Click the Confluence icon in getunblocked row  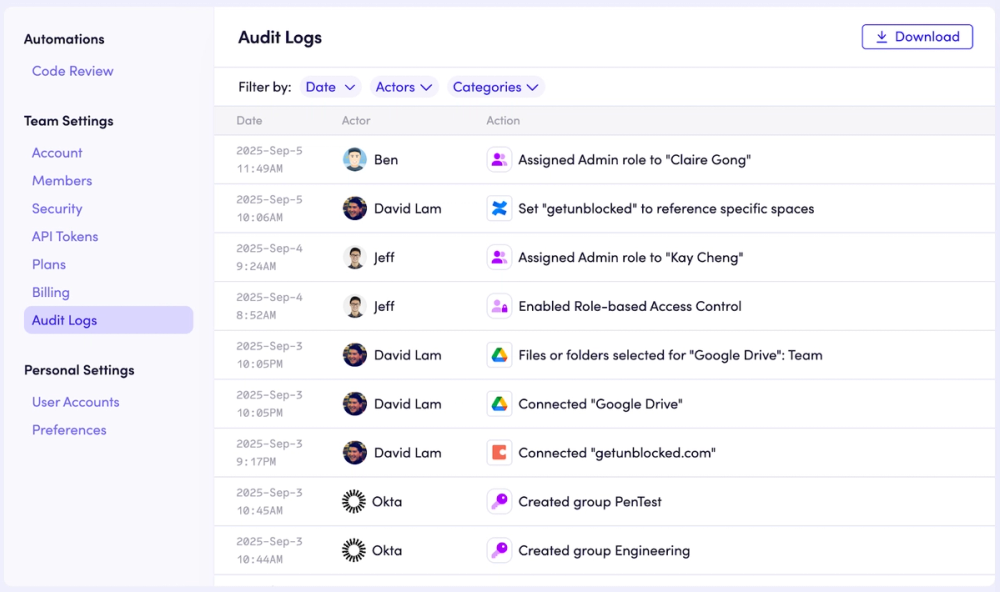[x=499, y=209]
